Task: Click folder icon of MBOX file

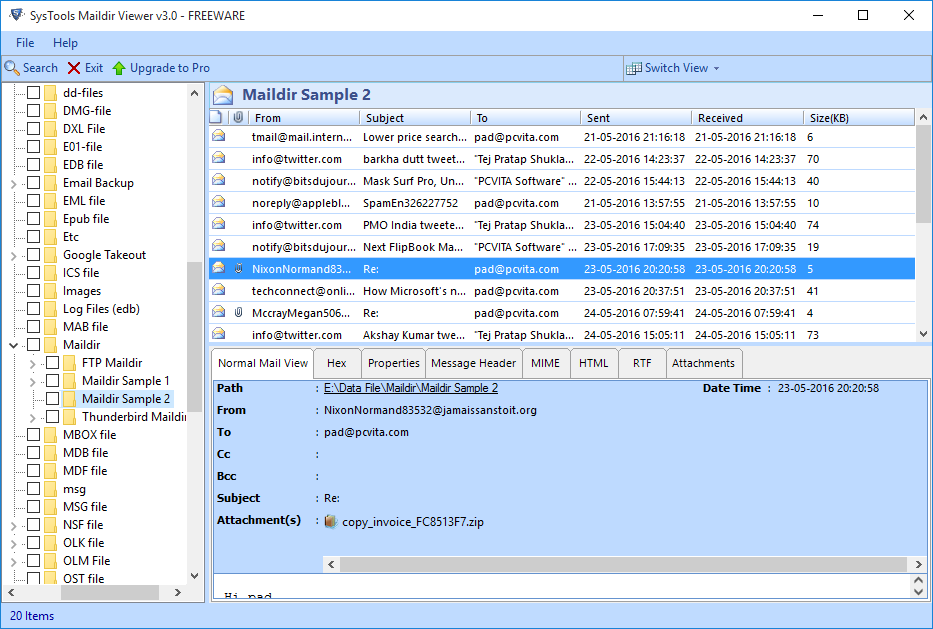Action: point(51,435)
